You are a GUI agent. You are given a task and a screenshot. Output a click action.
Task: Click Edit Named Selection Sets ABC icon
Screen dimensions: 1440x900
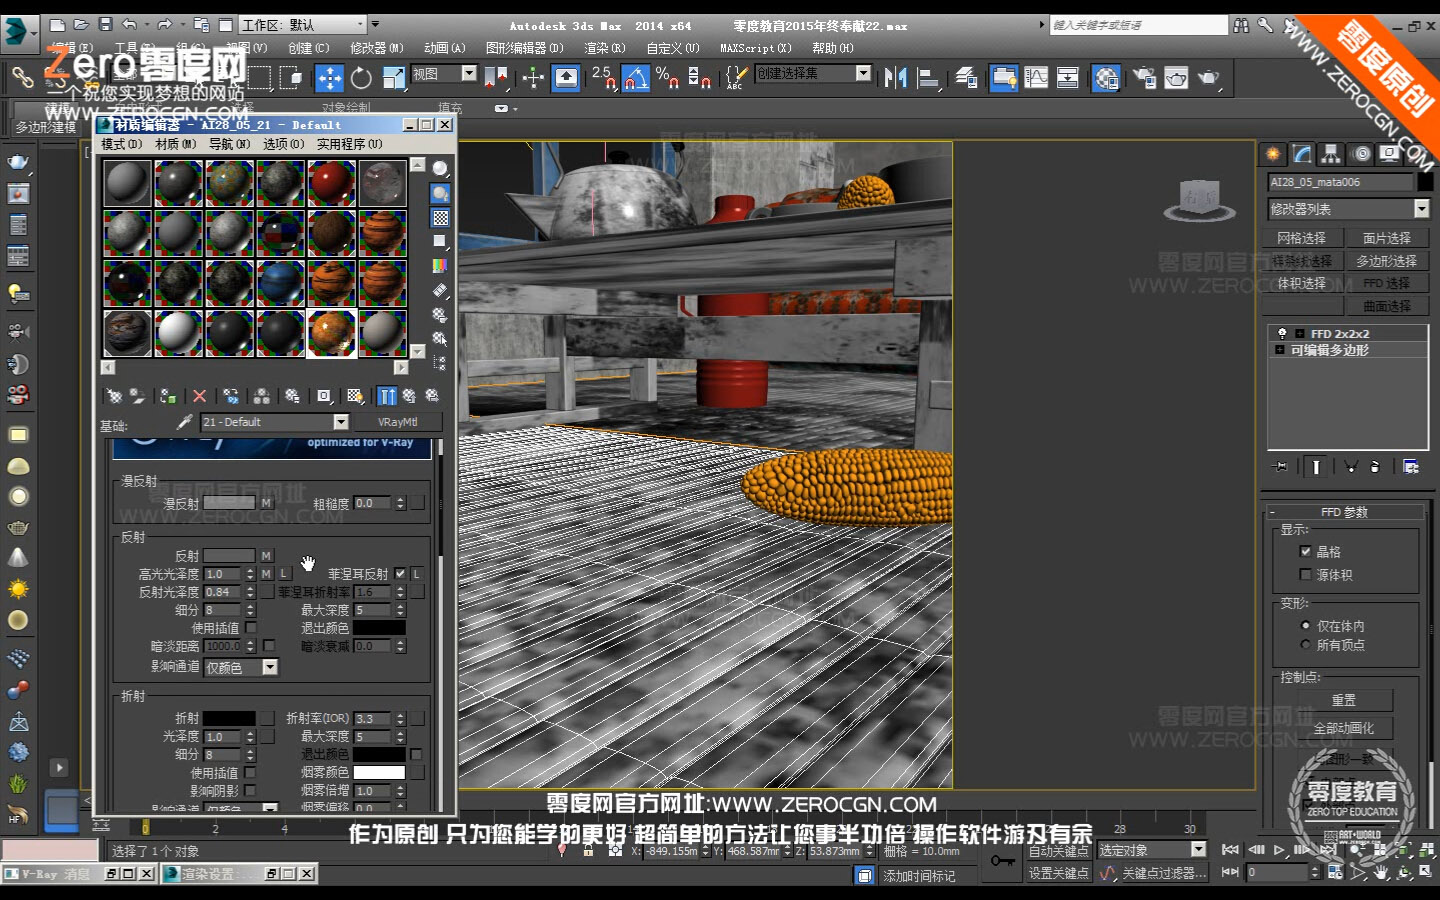coord(736,78)
